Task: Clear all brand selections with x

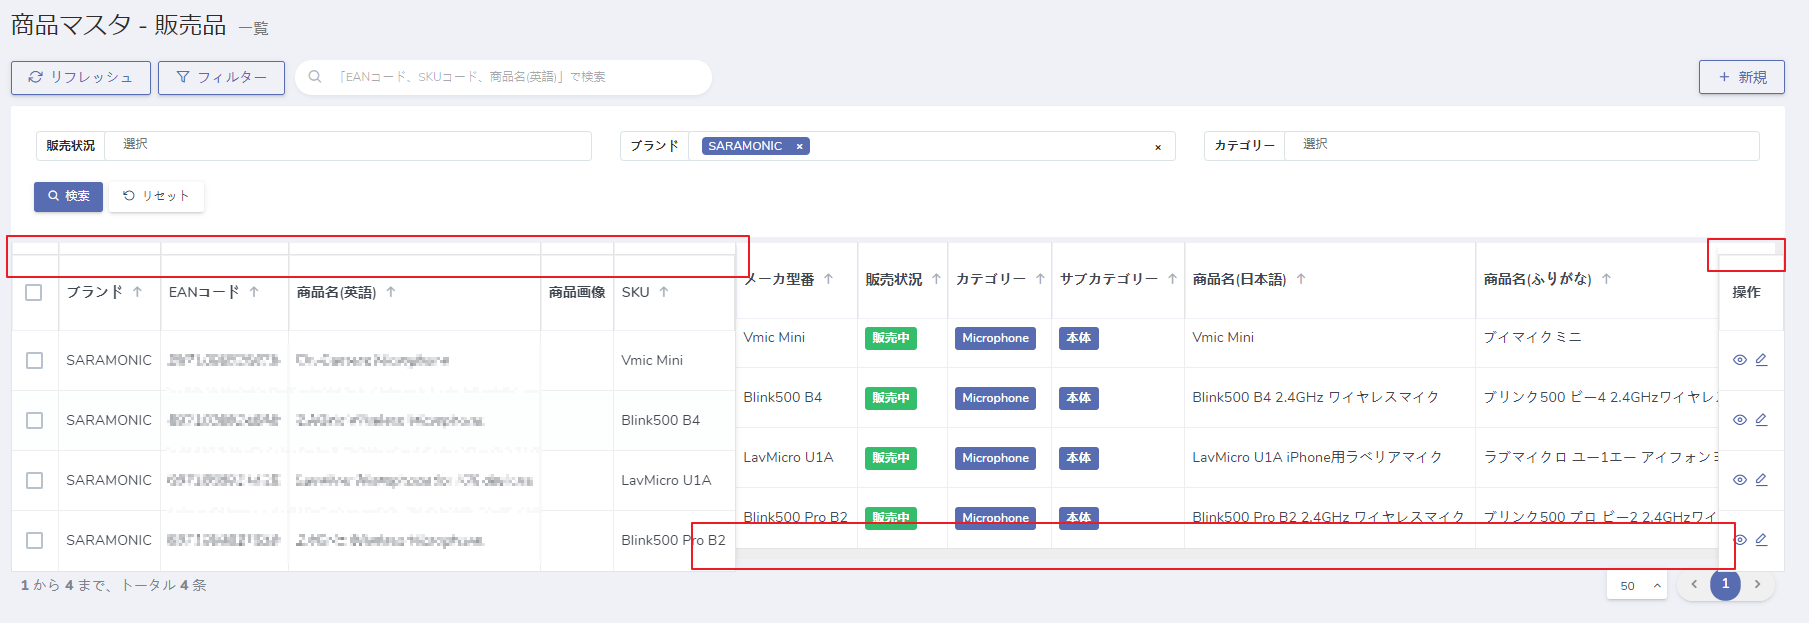Action: [1158, 147]
